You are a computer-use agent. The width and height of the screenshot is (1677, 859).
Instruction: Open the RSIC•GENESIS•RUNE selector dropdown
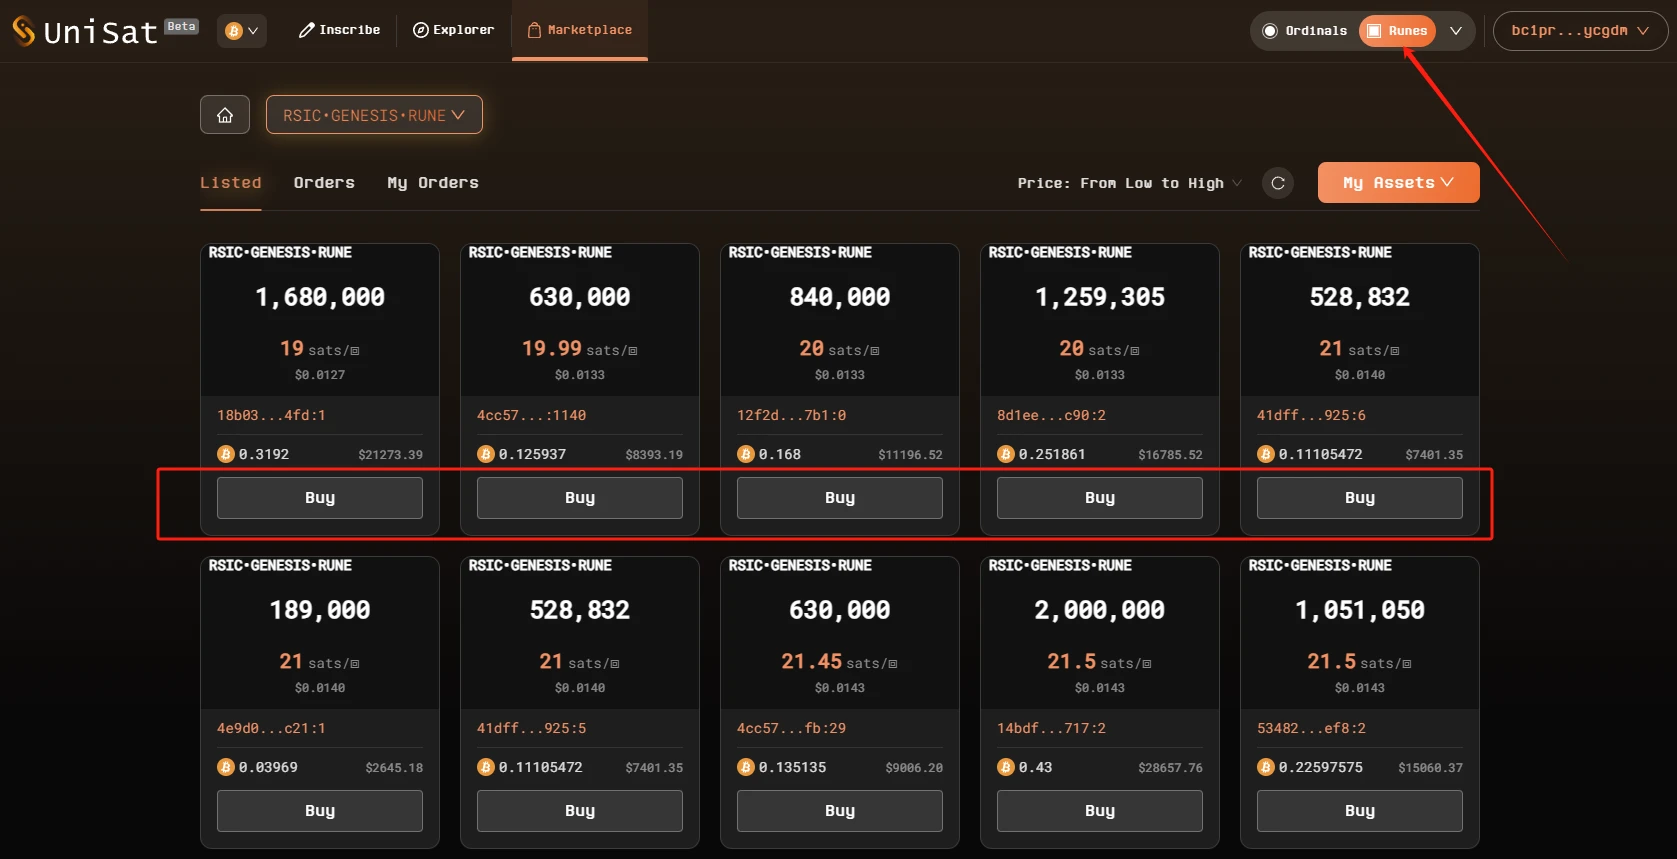(x=374, y=115)
